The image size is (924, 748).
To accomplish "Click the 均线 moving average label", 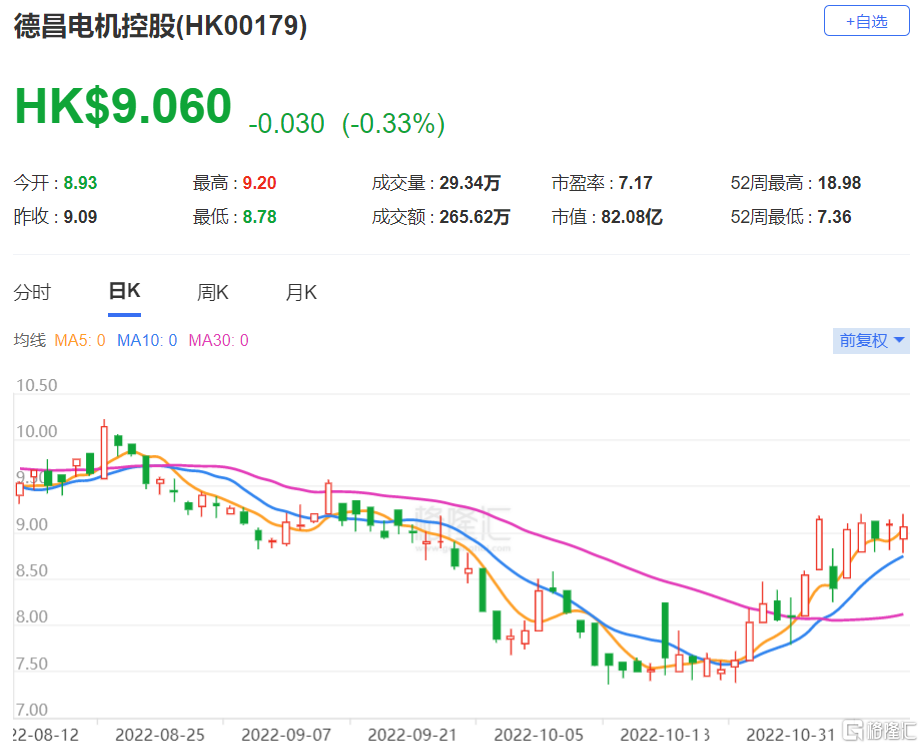I will [x=29, y=340].
